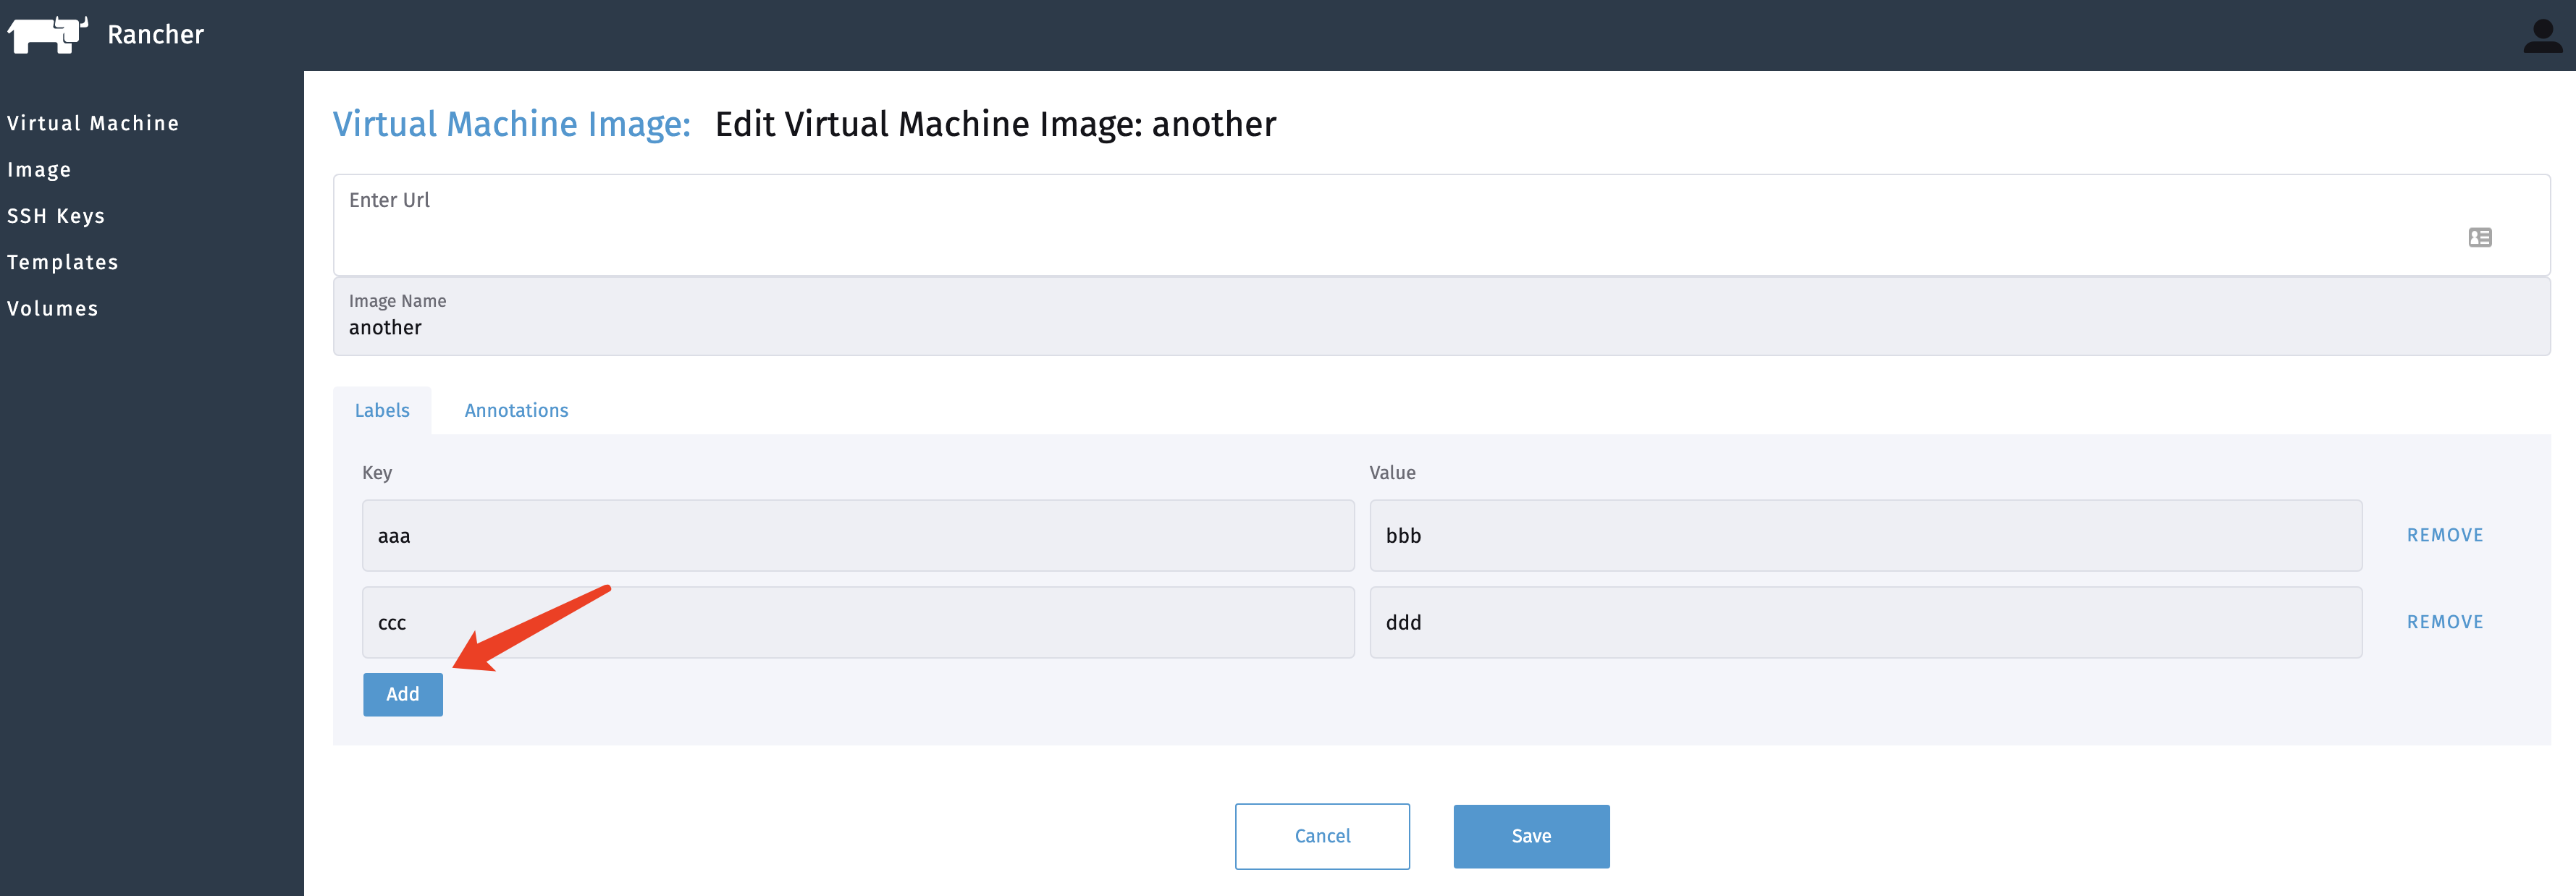Open Virtual Machine in sidebar
The height and width of the screenshot is (896, 2576).
[93, 123]
